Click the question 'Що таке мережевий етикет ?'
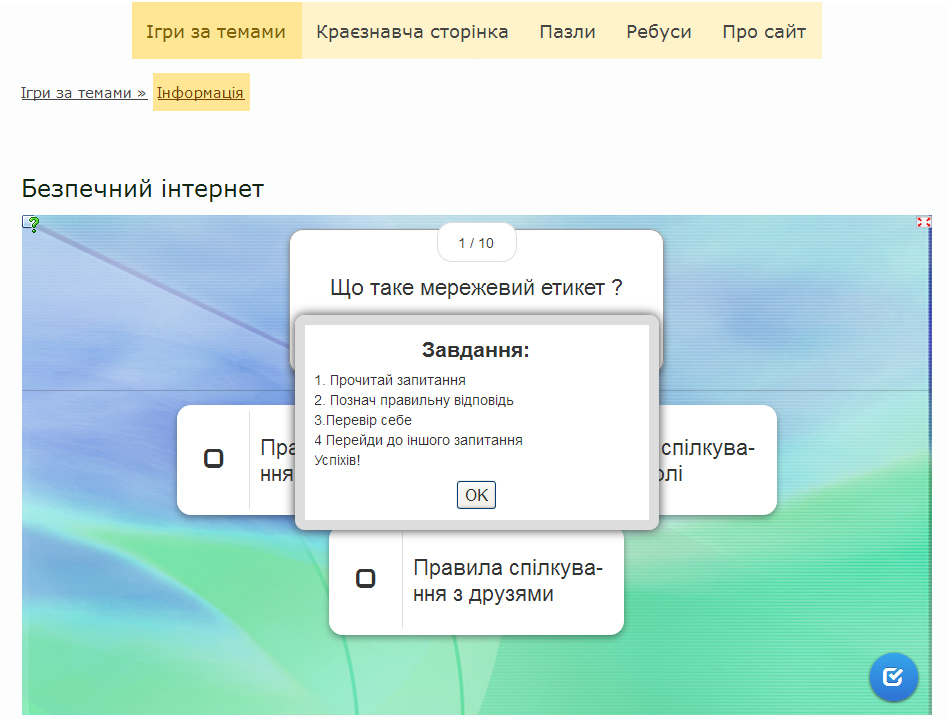Image resolution: width=950 pixels, height=719 pixels. click(x=476, y=288)
